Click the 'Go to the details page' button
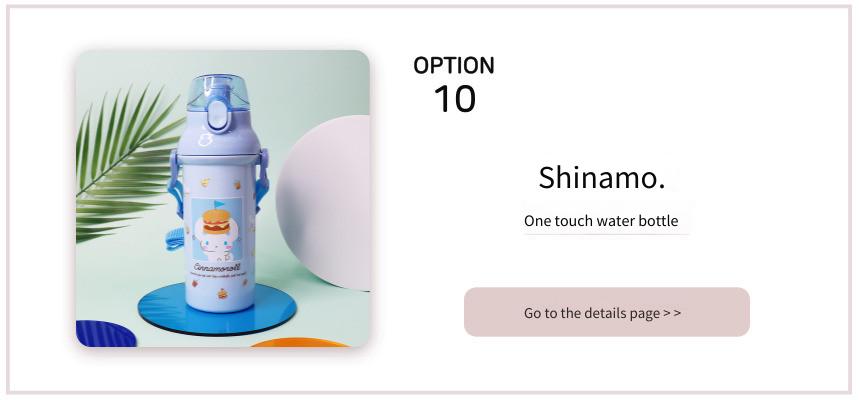The height and width of the screenshot is (400, 860). pos(607,312)
